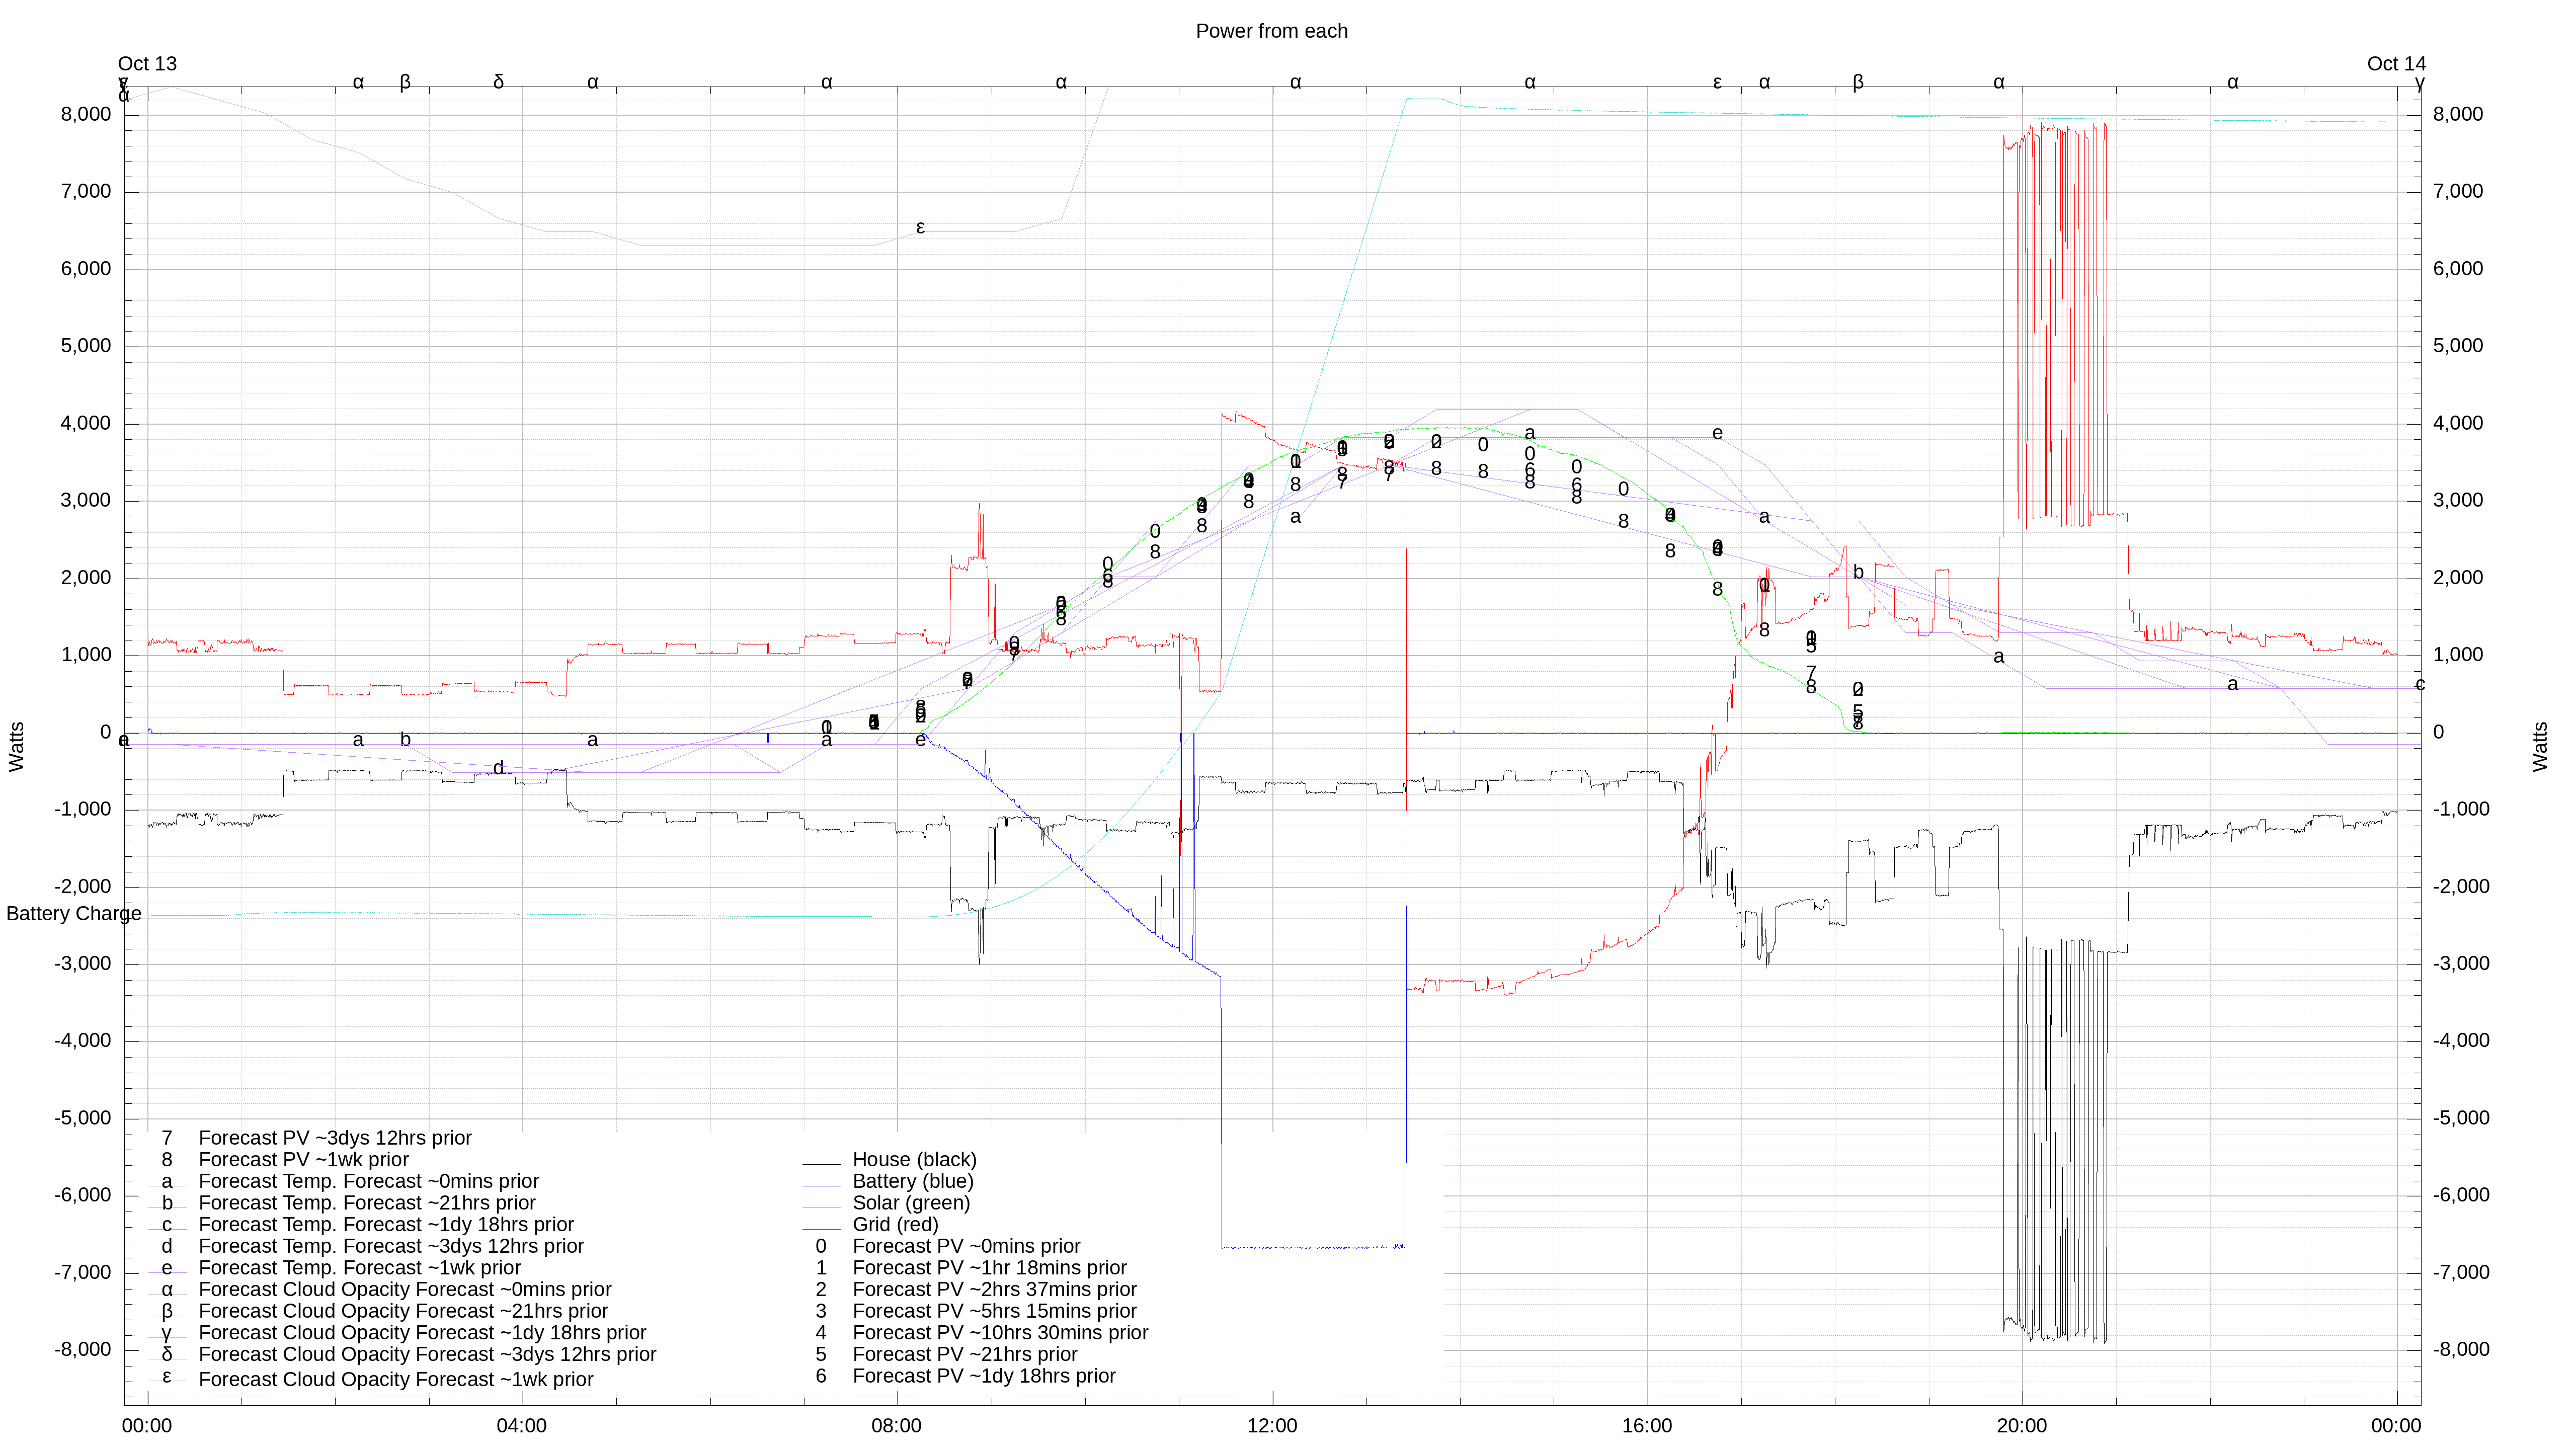Click legend 'Forecast Cloud Opacity Forecast ~1wk prior'
Viewport: 2576px width, 1449px height.
coord(396,1379)
